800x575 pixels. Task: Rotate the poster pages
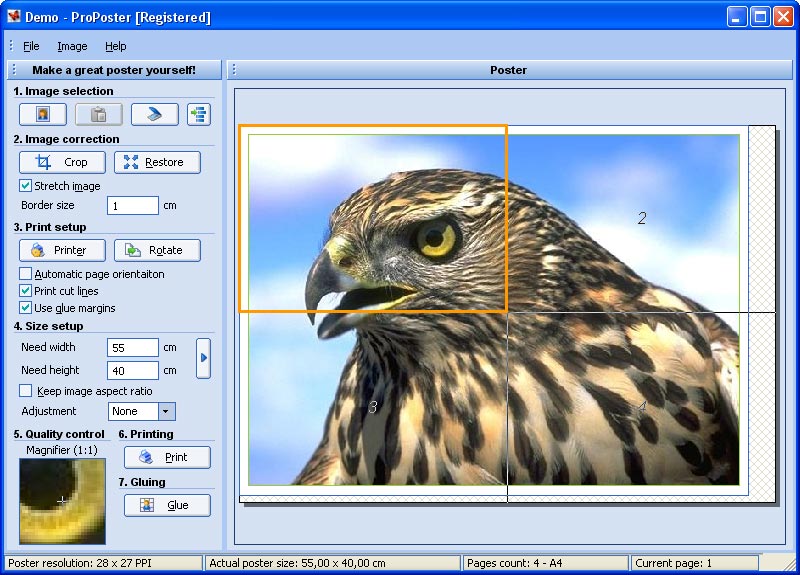click(156, 250)
